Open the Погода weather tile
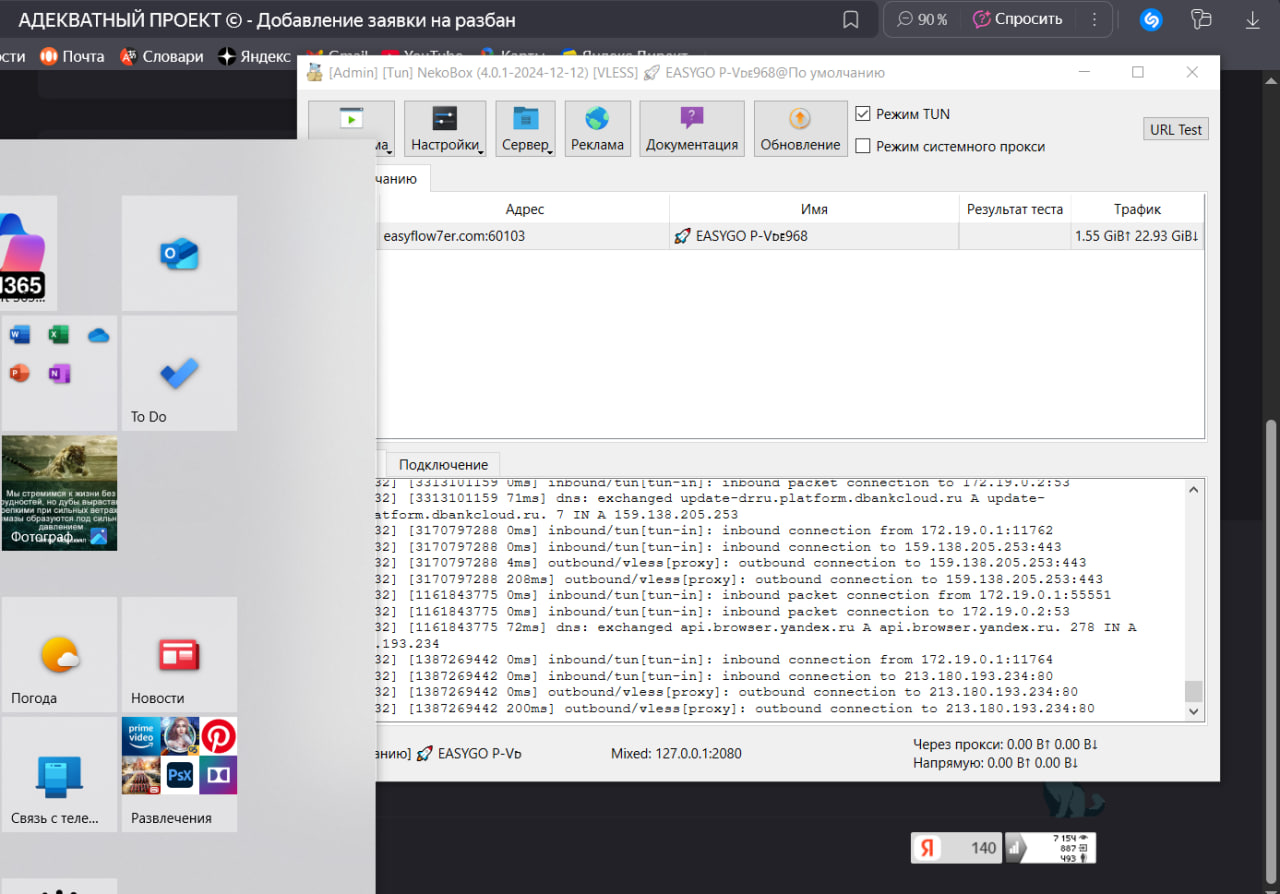Viewport: 1280px width, 894px height. pyautogui.click(x=59, y=655)
